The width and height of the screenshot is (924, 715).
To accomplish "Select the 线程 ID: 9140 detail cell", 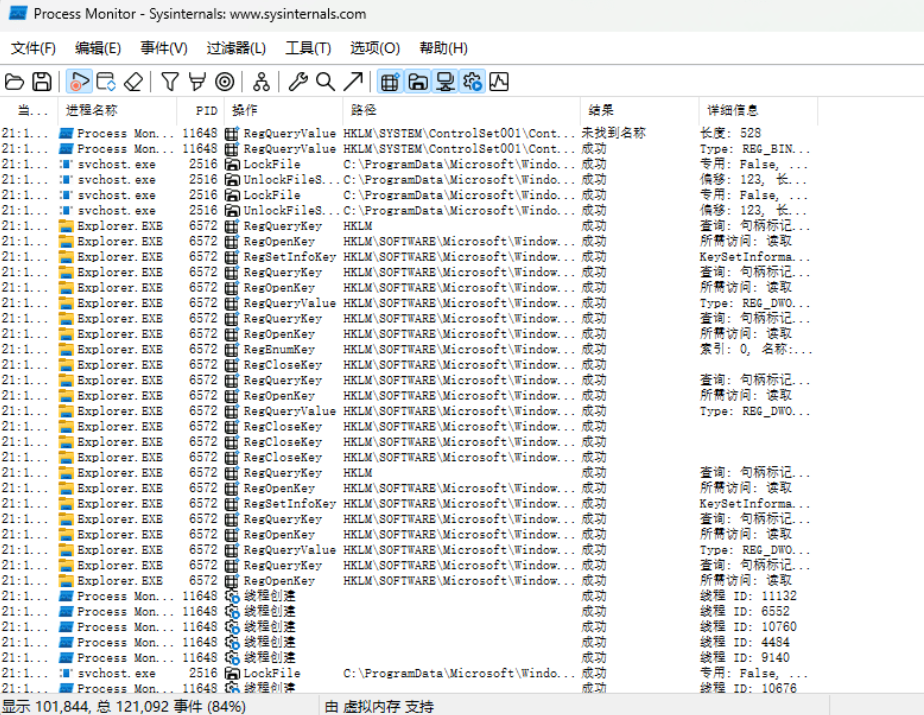I will 744,657.
